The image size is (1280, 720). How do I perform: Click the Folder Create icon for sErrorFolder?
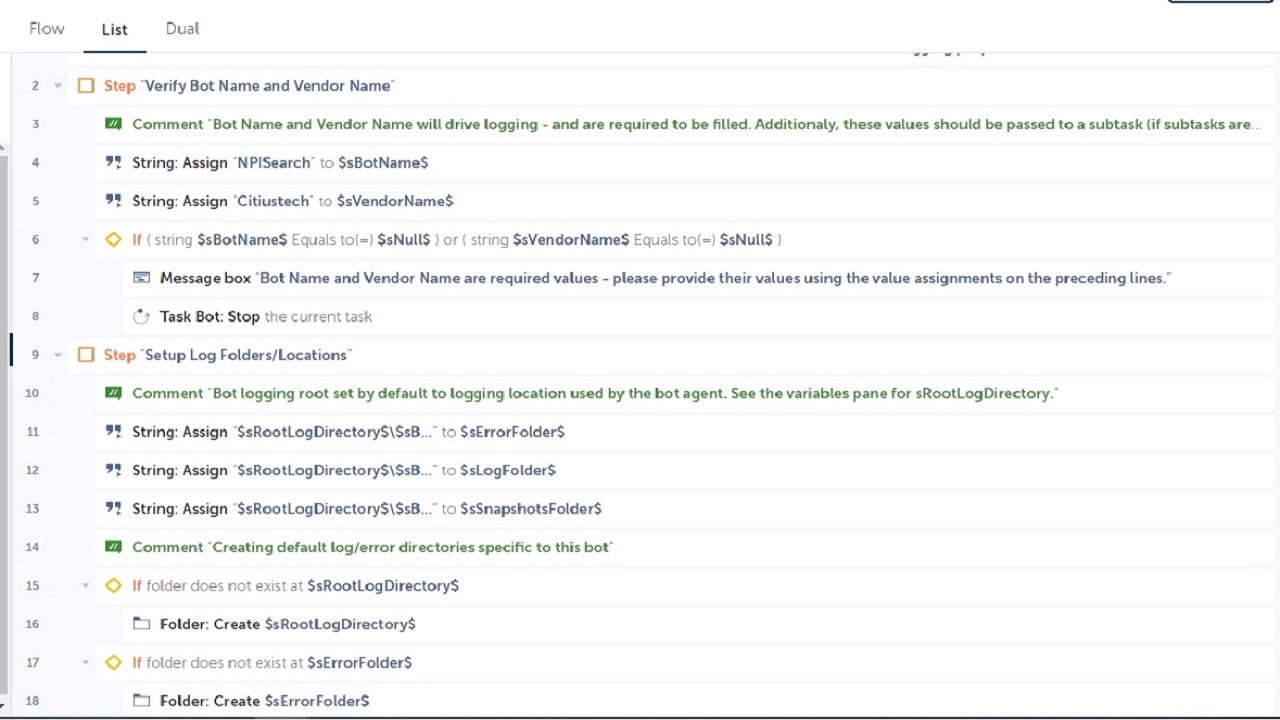(x=141, y=701)
